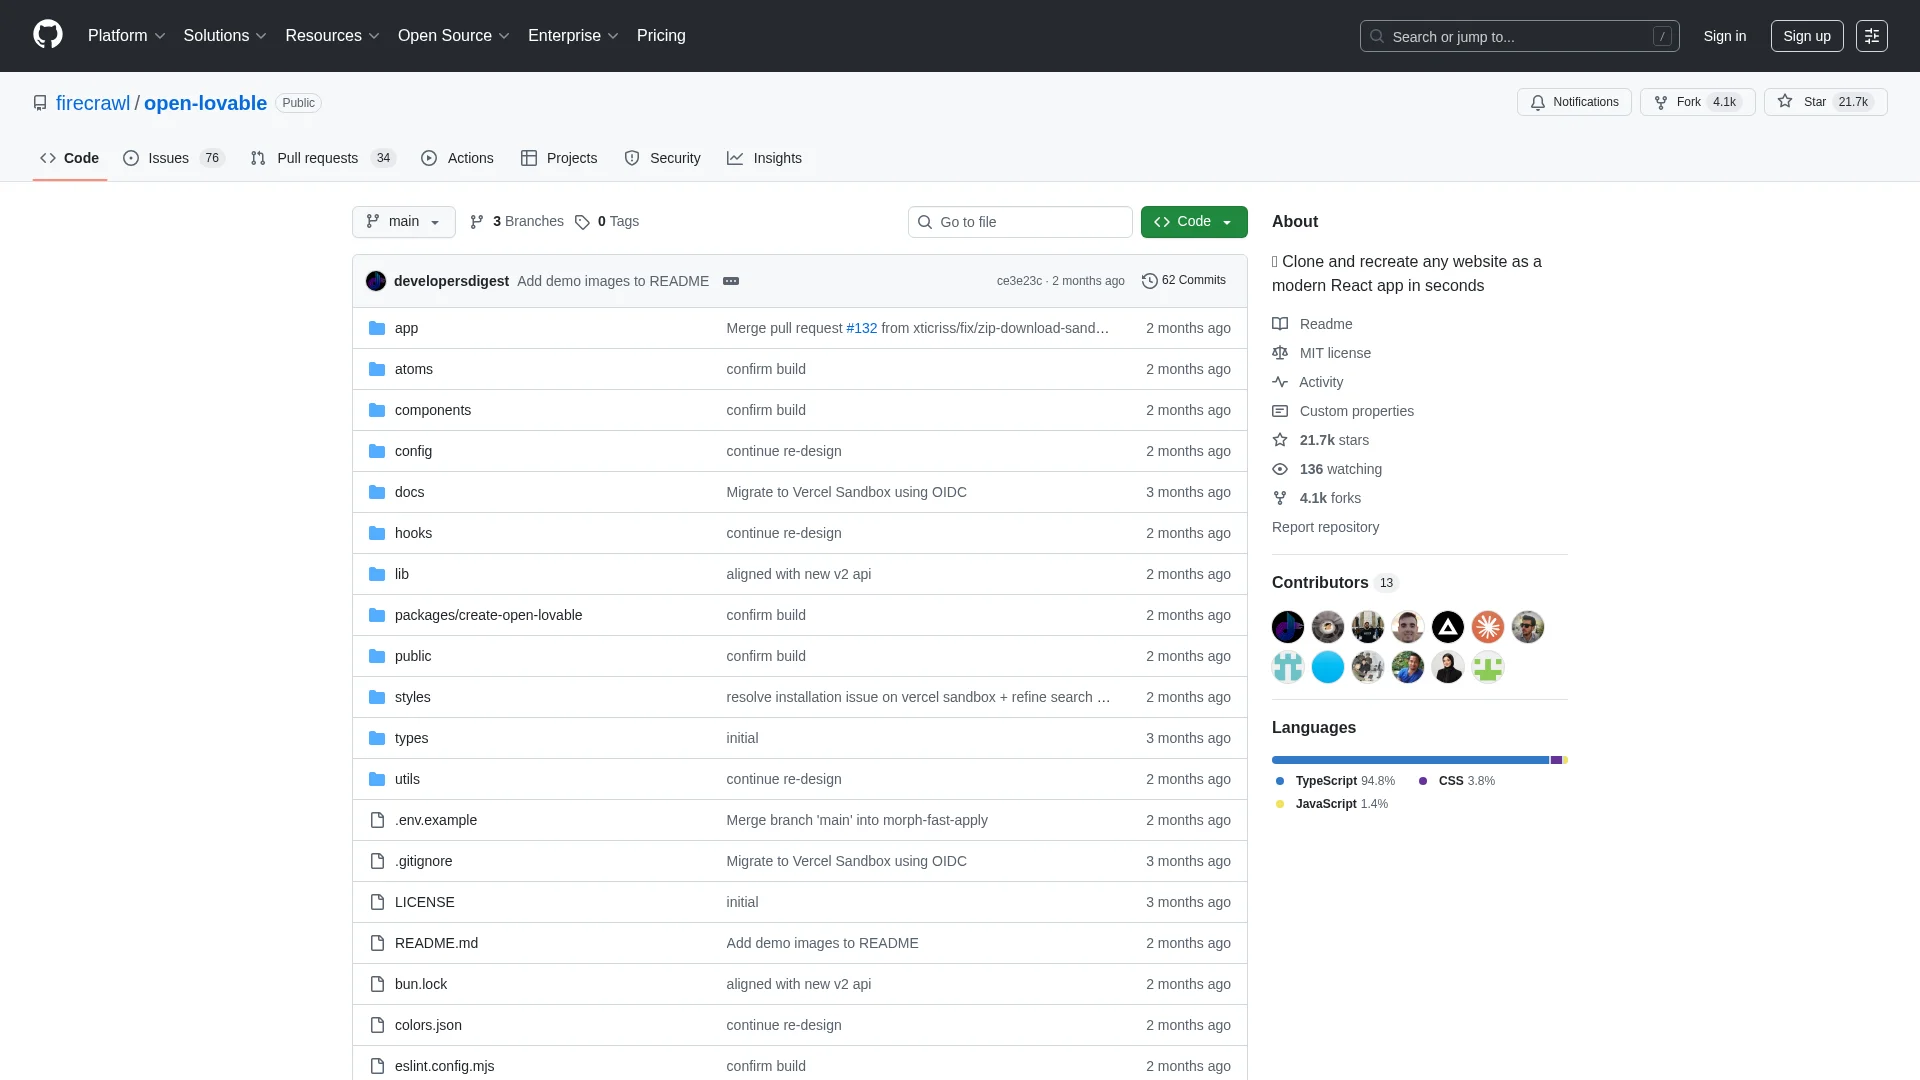1920x1080 pixels.
Task: Open the top-right command palette icon
Action: (x=1871, y=36)
